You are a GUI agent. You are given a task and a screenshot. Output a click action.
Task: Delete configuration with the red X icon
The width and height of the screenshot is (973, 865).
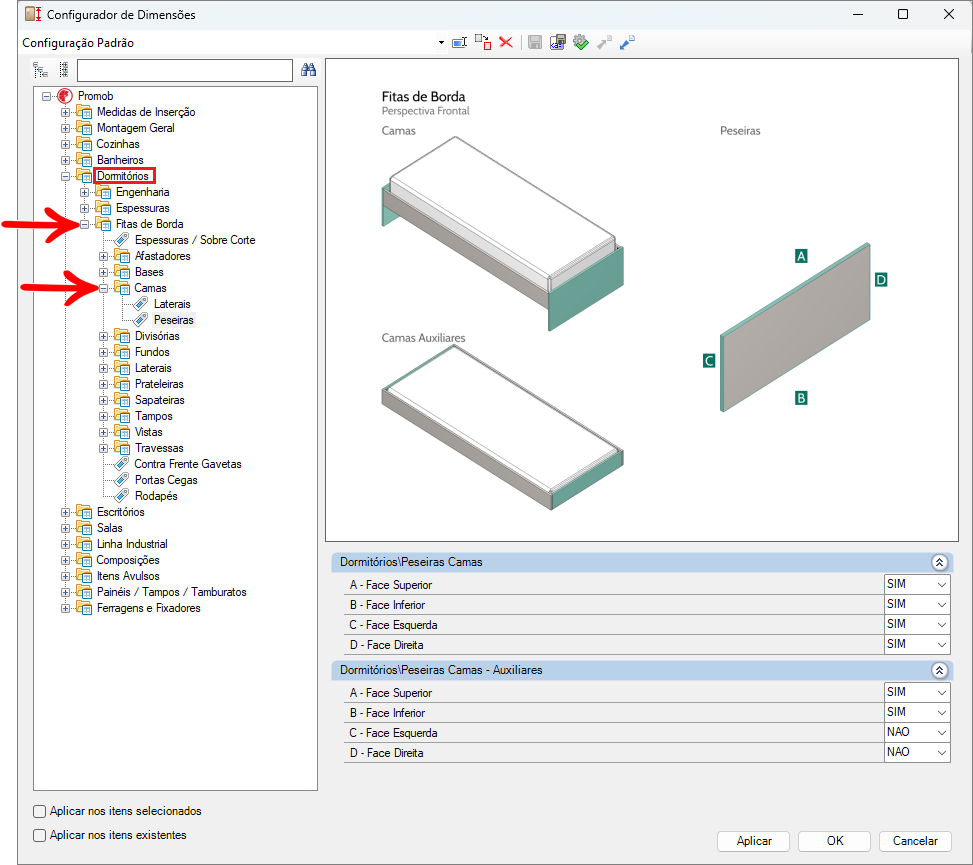click(506, 43)
